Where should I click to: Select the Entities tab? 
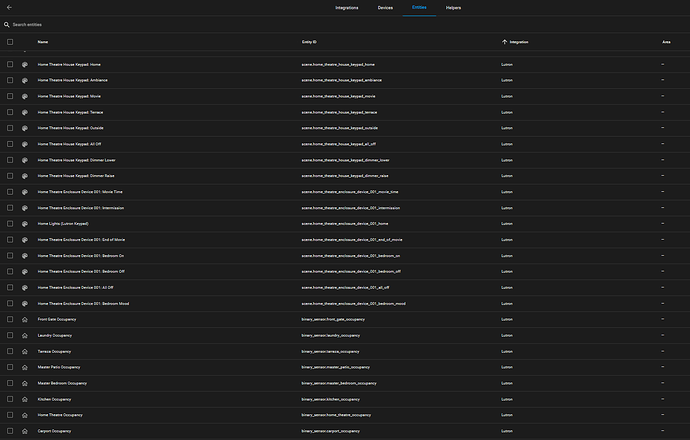(x=419, y=7)
